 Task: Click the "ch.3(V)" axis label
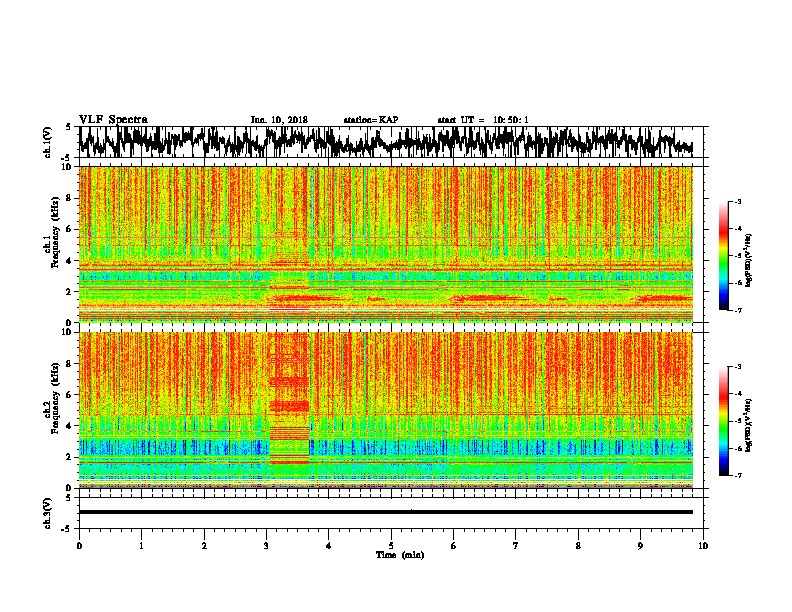[x=48, y=513]
